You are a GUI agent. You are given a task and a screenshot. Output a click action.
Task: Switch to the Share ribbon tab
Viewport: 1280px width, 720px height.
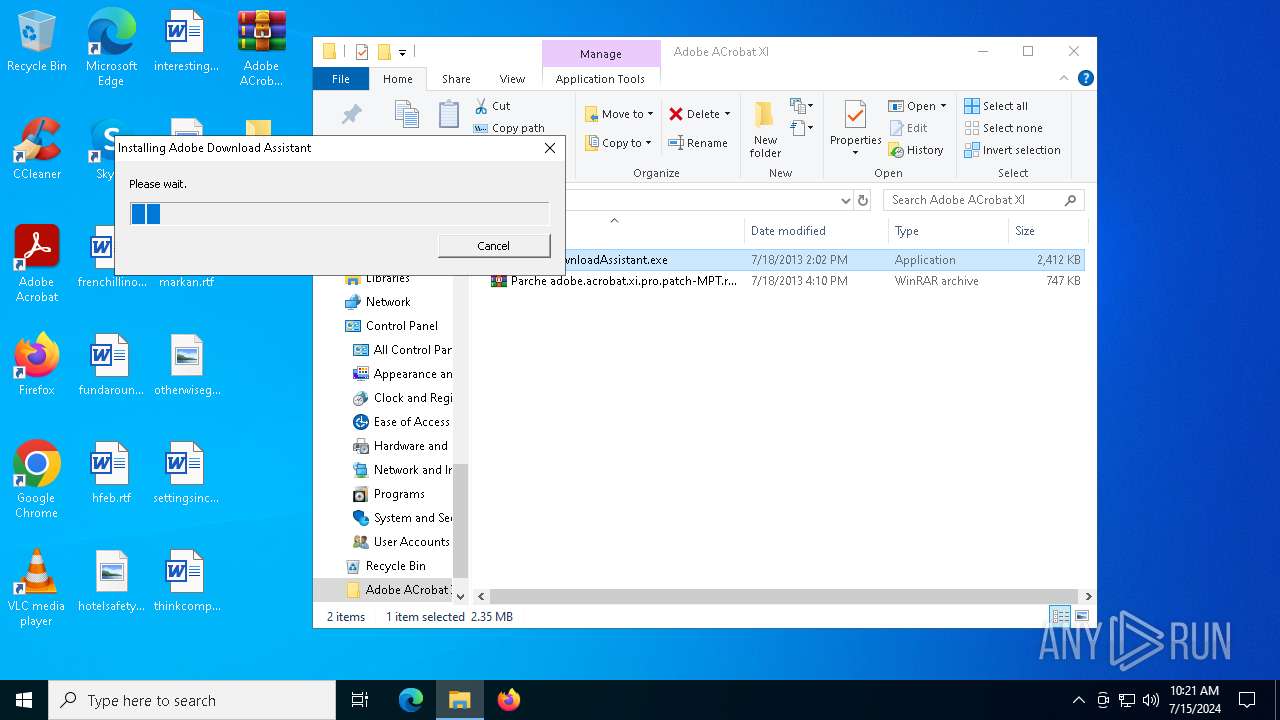[456, 79]
